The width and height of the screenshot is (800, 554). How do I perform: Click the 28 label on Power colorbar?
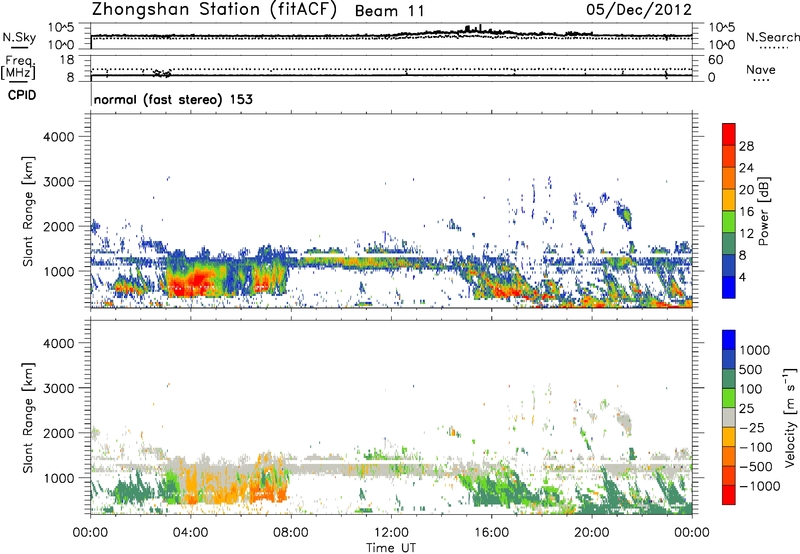tap(746, 146)
